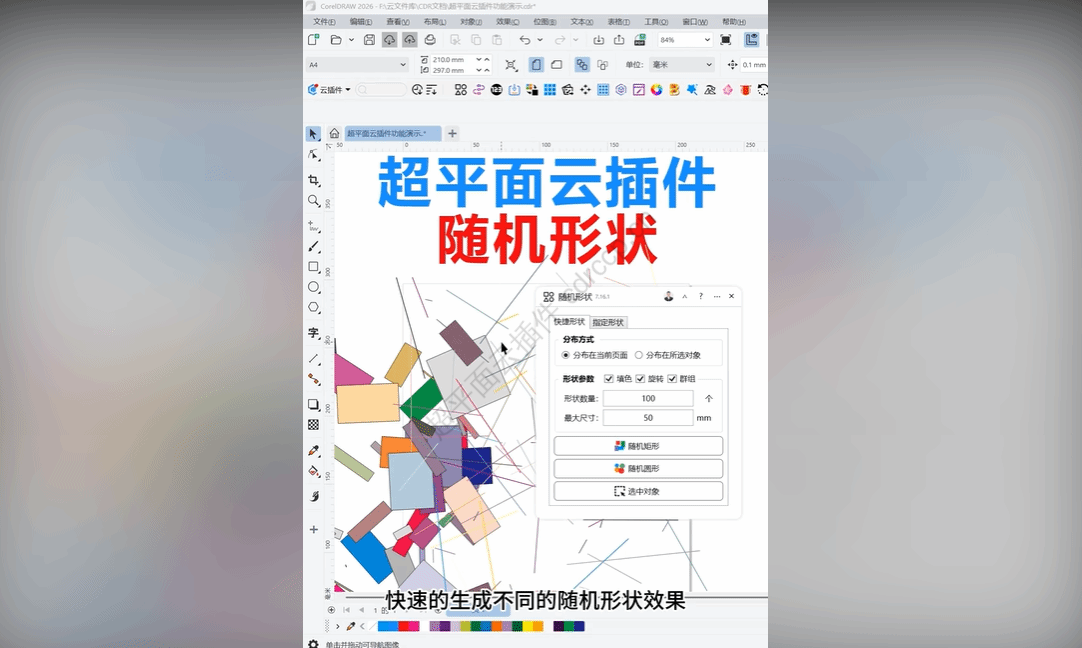Expand the Open file dropdown arrow
Image resolution: width=1082 pixels, height=648 pixels.
351,40
